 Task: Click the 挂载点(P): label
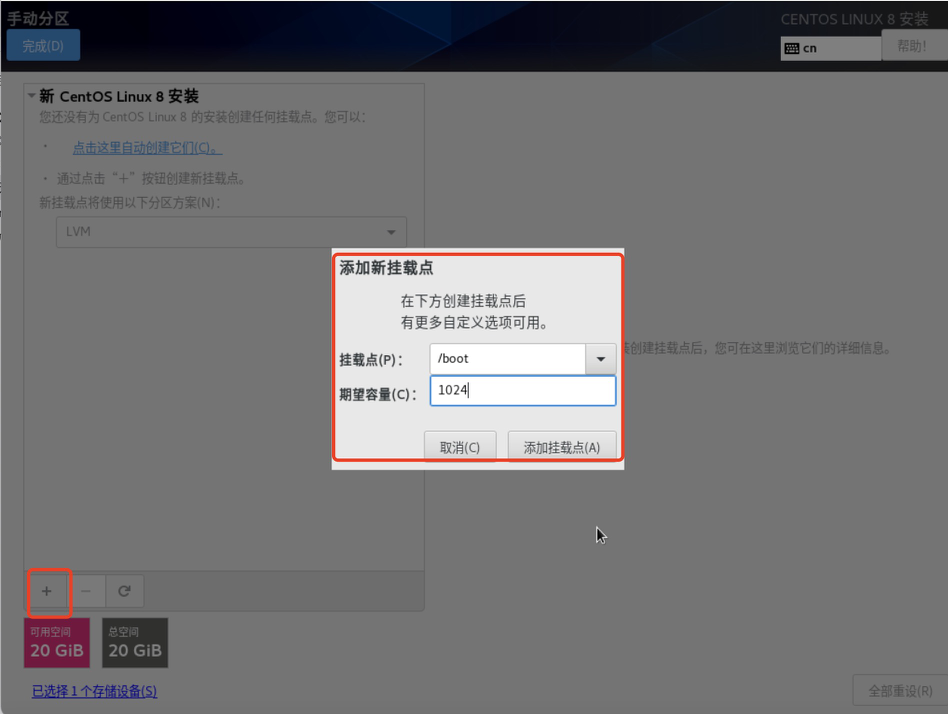pos(371,360)
